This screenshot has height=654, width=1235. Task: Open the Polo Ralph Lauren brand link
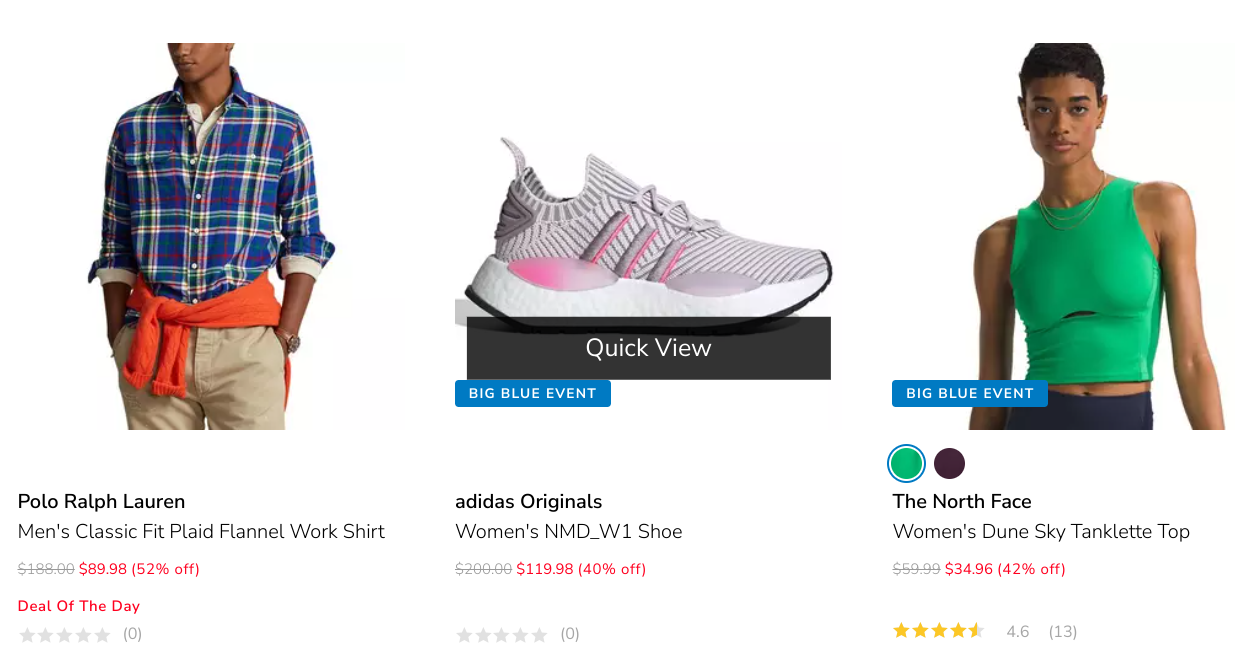point(101,501)
